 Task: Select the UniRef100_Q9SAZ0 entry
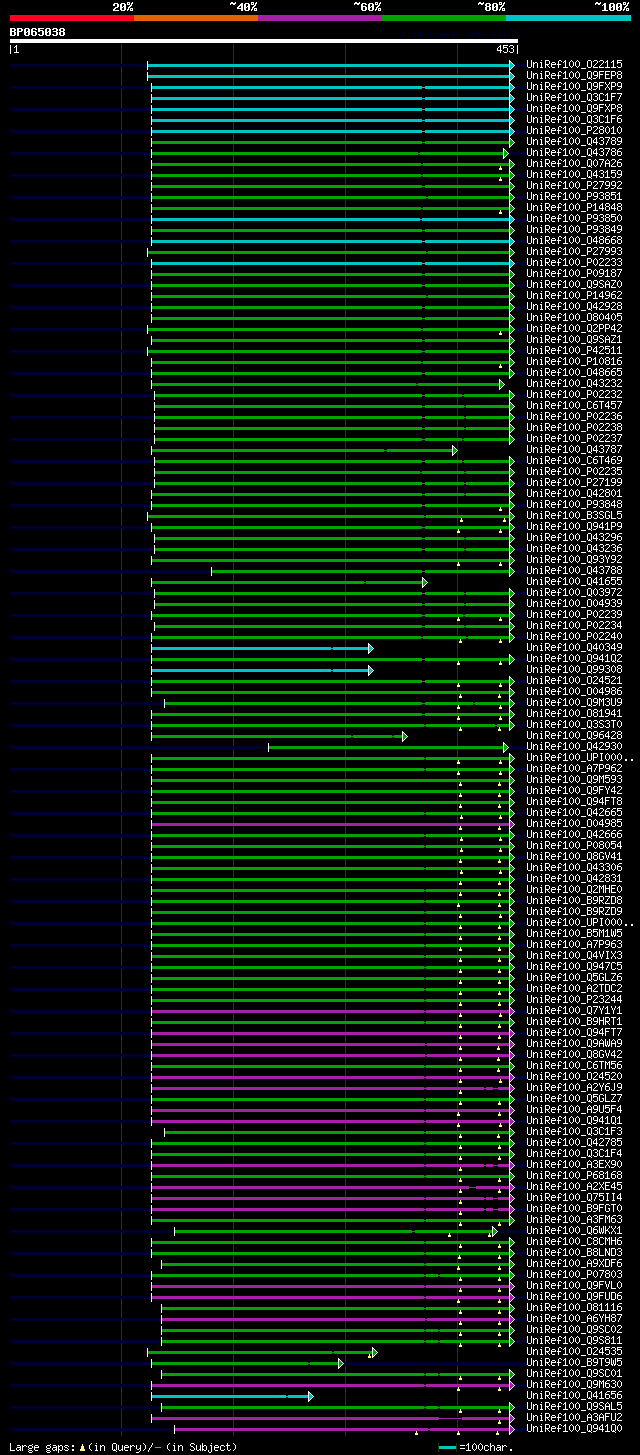point(574,285)
